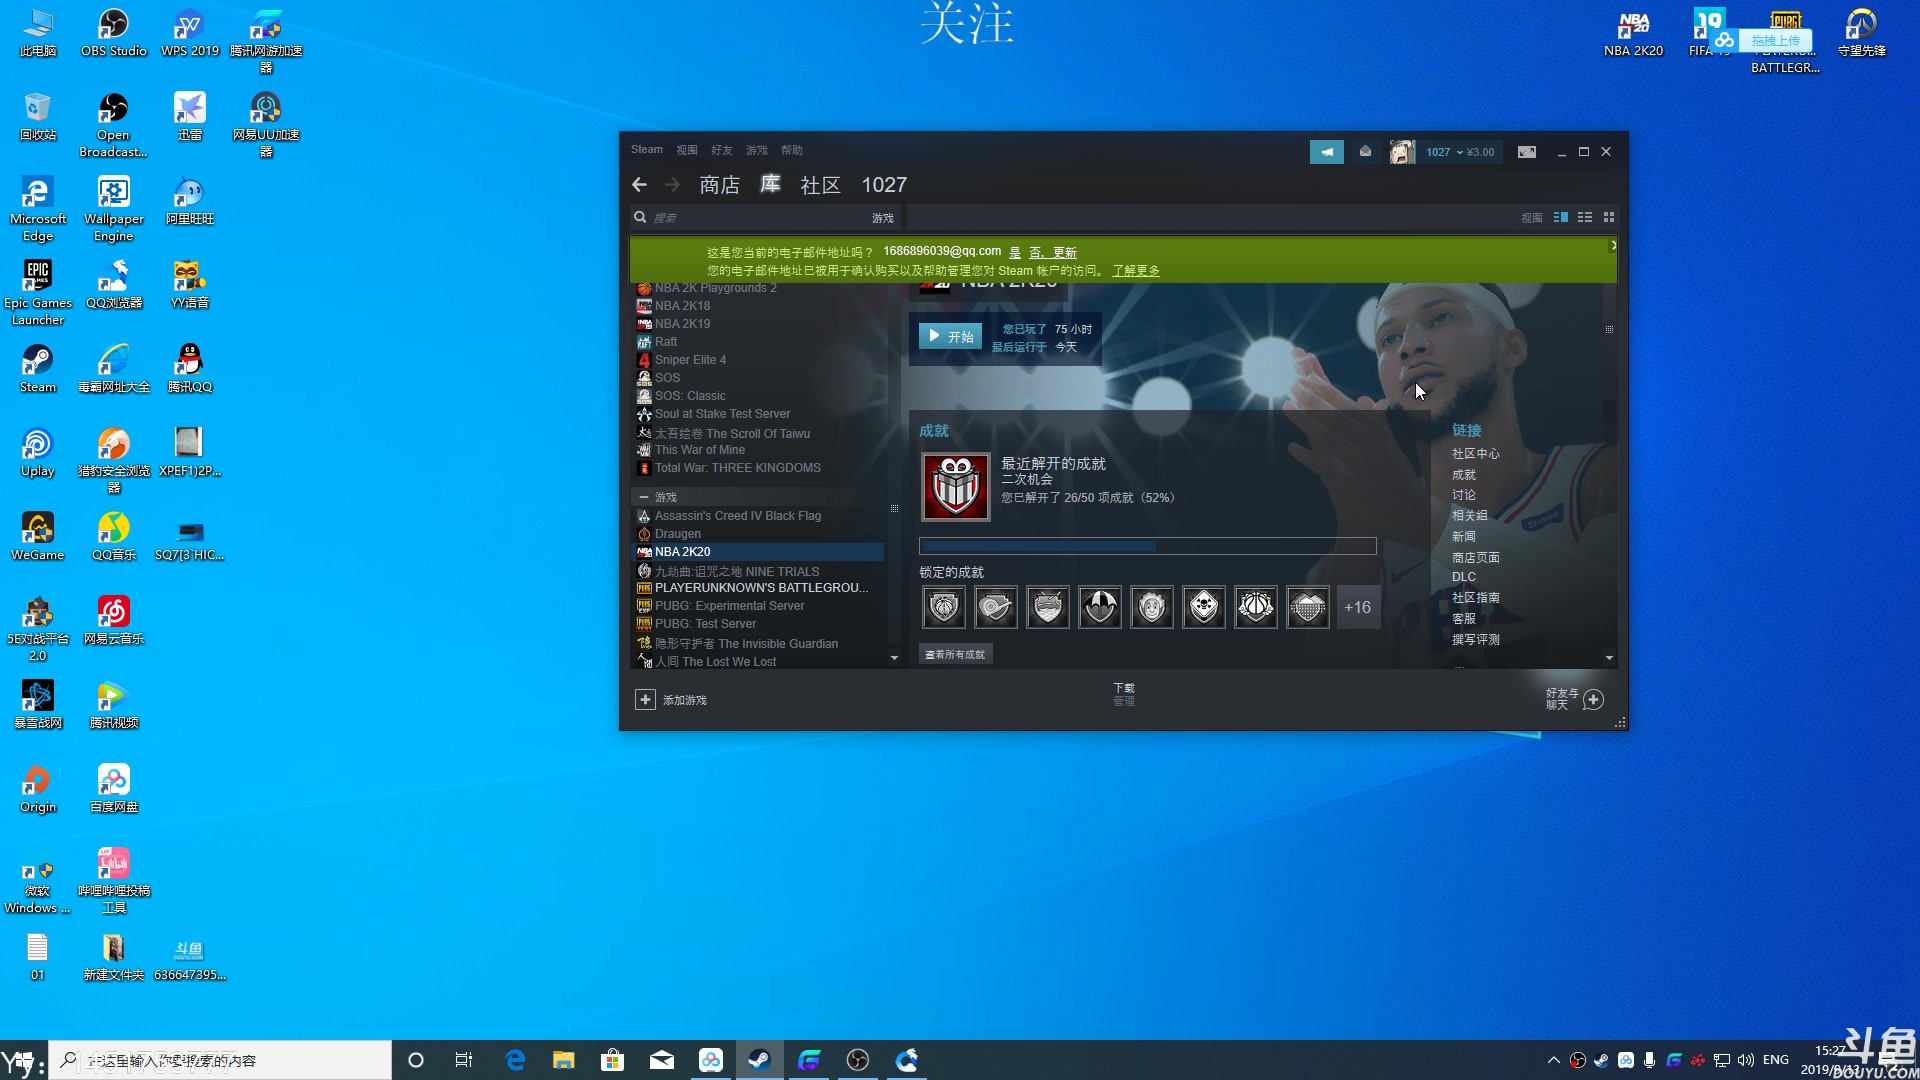Open the 商店页面 link
1920x1080 pixels.
[x=1476, y=557]
